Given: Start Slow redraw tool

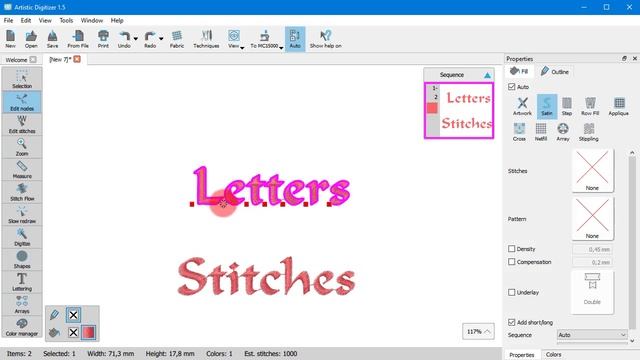Looking at the screenshot, I should click(22, 214).
